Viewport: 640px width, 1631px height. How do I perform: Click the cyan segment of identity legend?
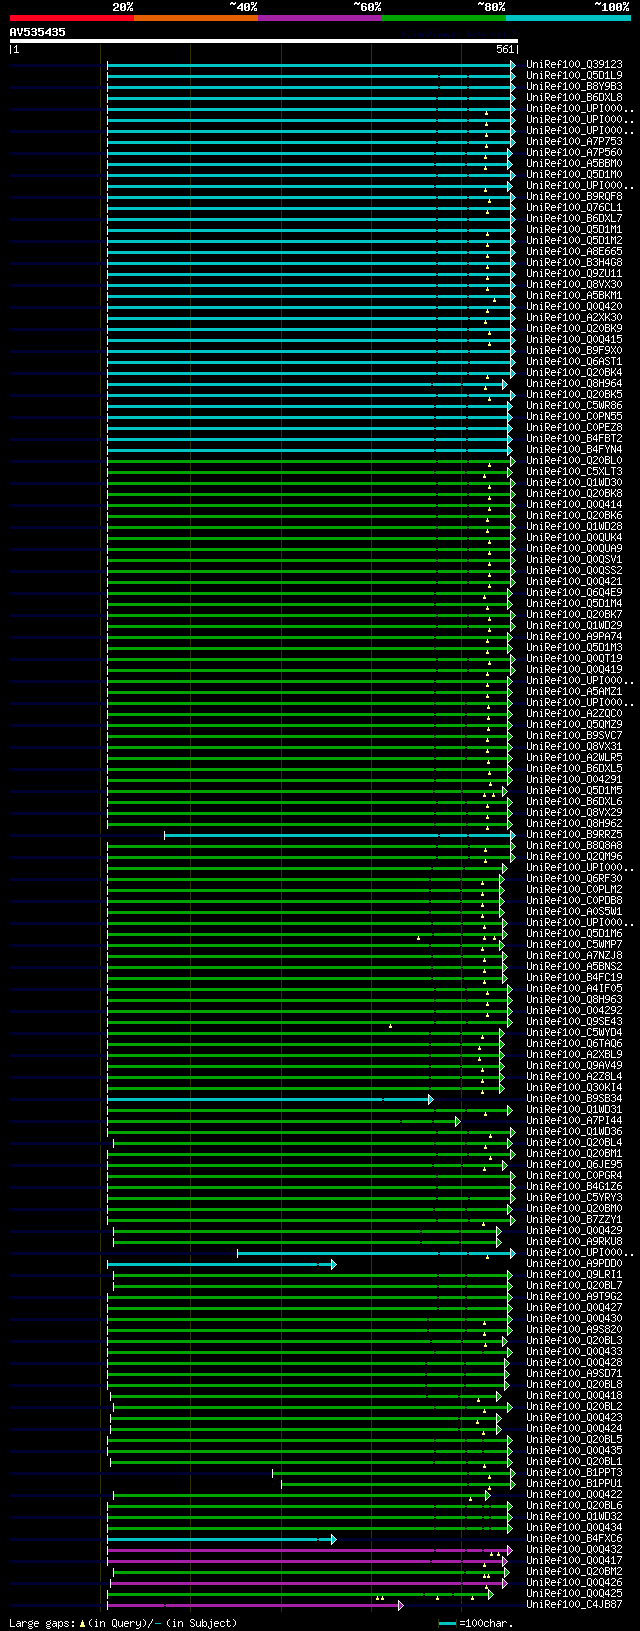568,18
